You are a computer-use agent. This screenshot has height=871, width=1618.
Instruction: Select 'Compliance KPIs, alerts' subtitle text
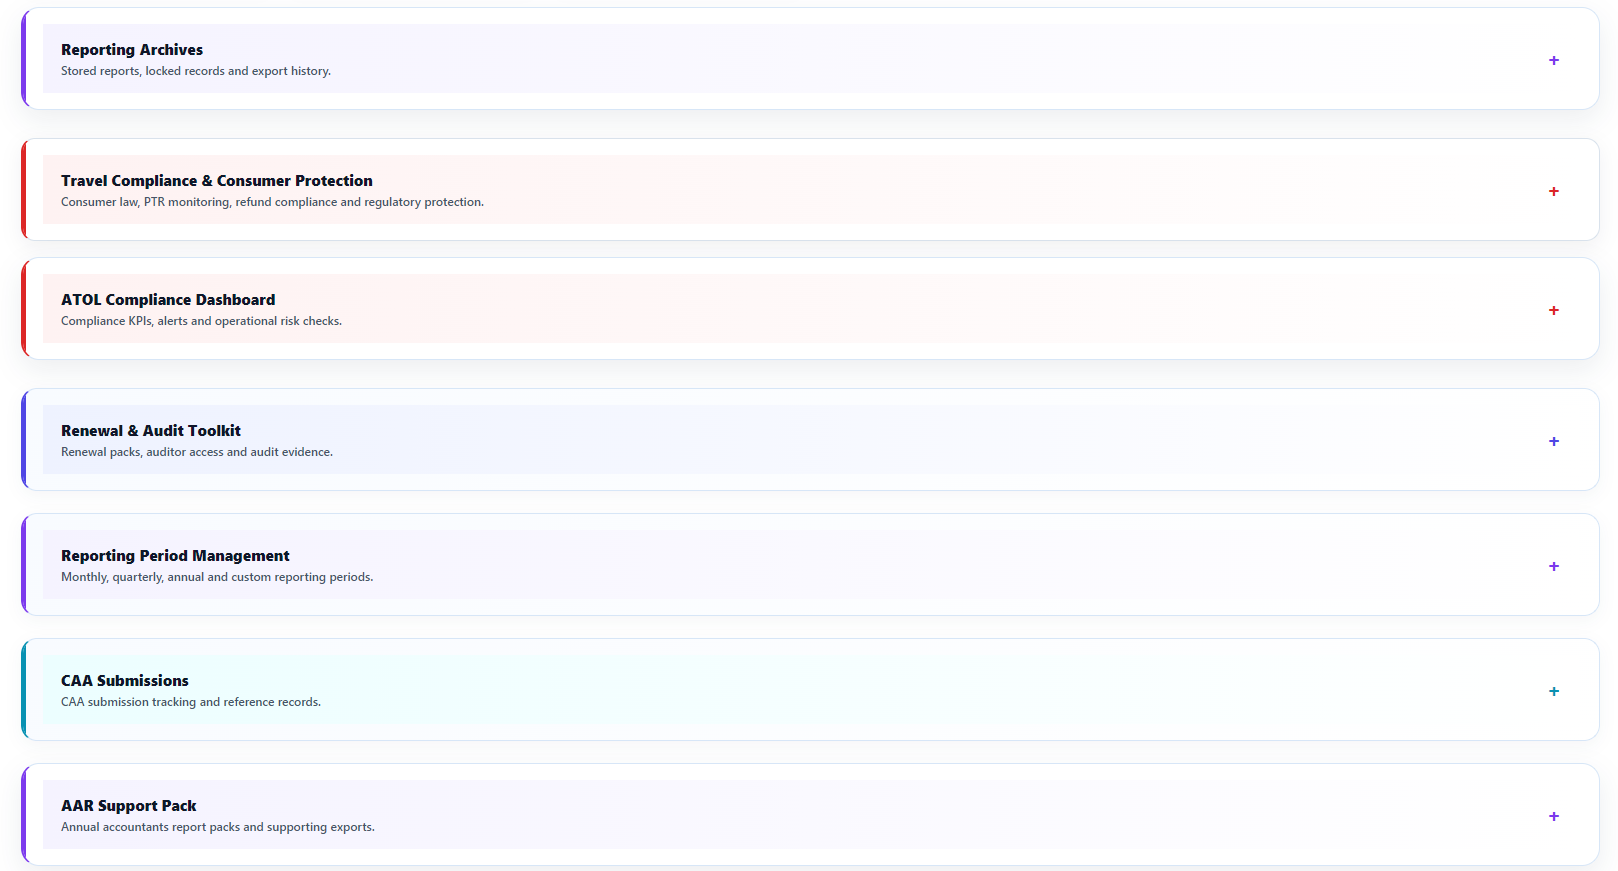click(201, 321)
